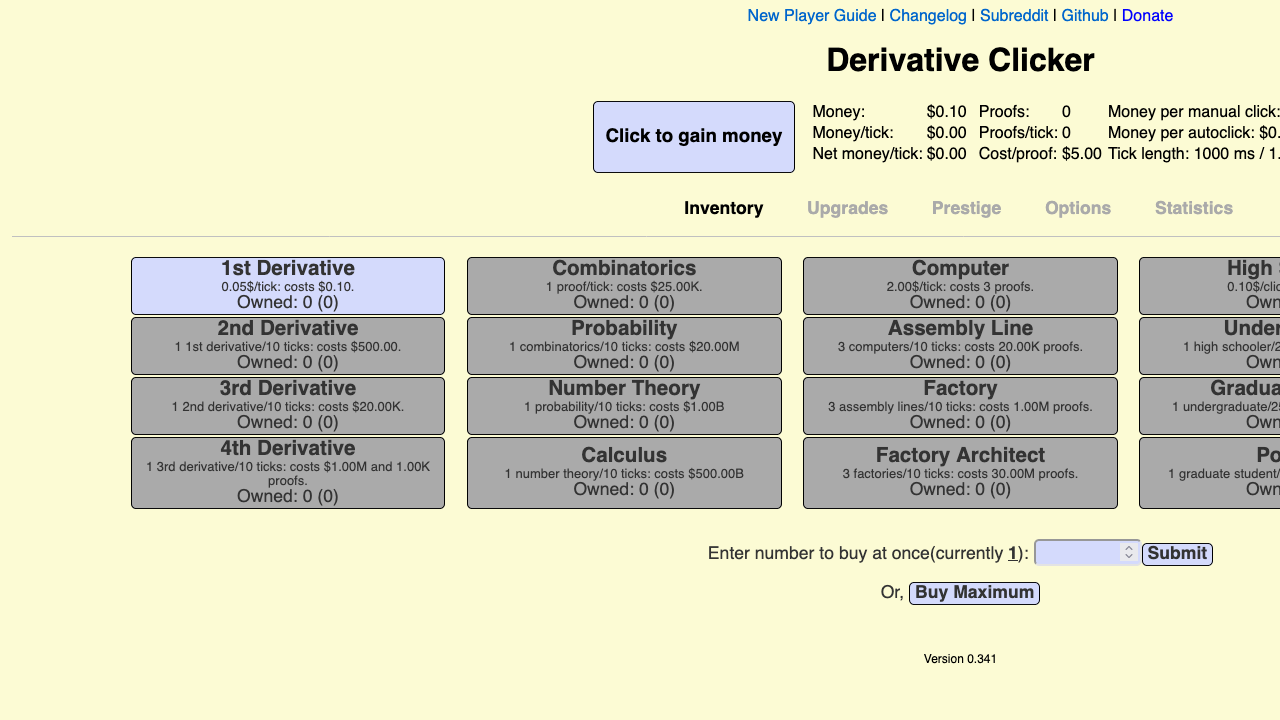Submit the number to buy
The image size is (1280, 720).
pyautogui.click(x=1177, y=553)
